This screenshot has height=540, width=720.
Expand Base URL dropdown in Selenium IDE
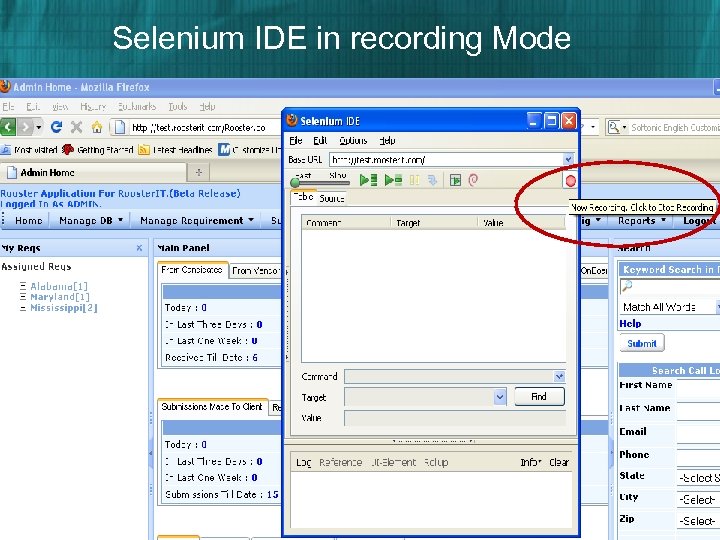tap(568, 159)
